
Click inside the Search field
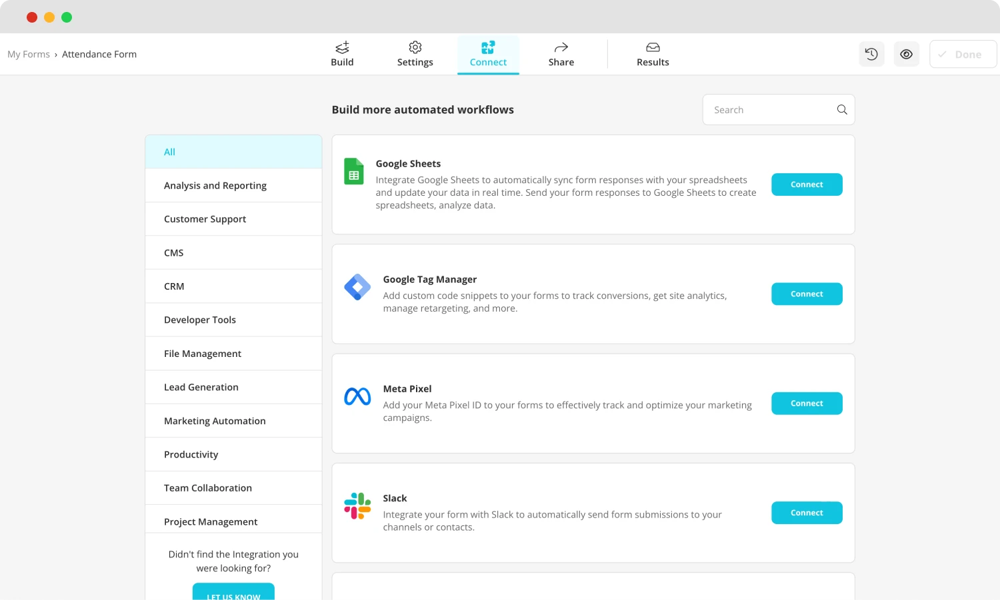point(770,109)
